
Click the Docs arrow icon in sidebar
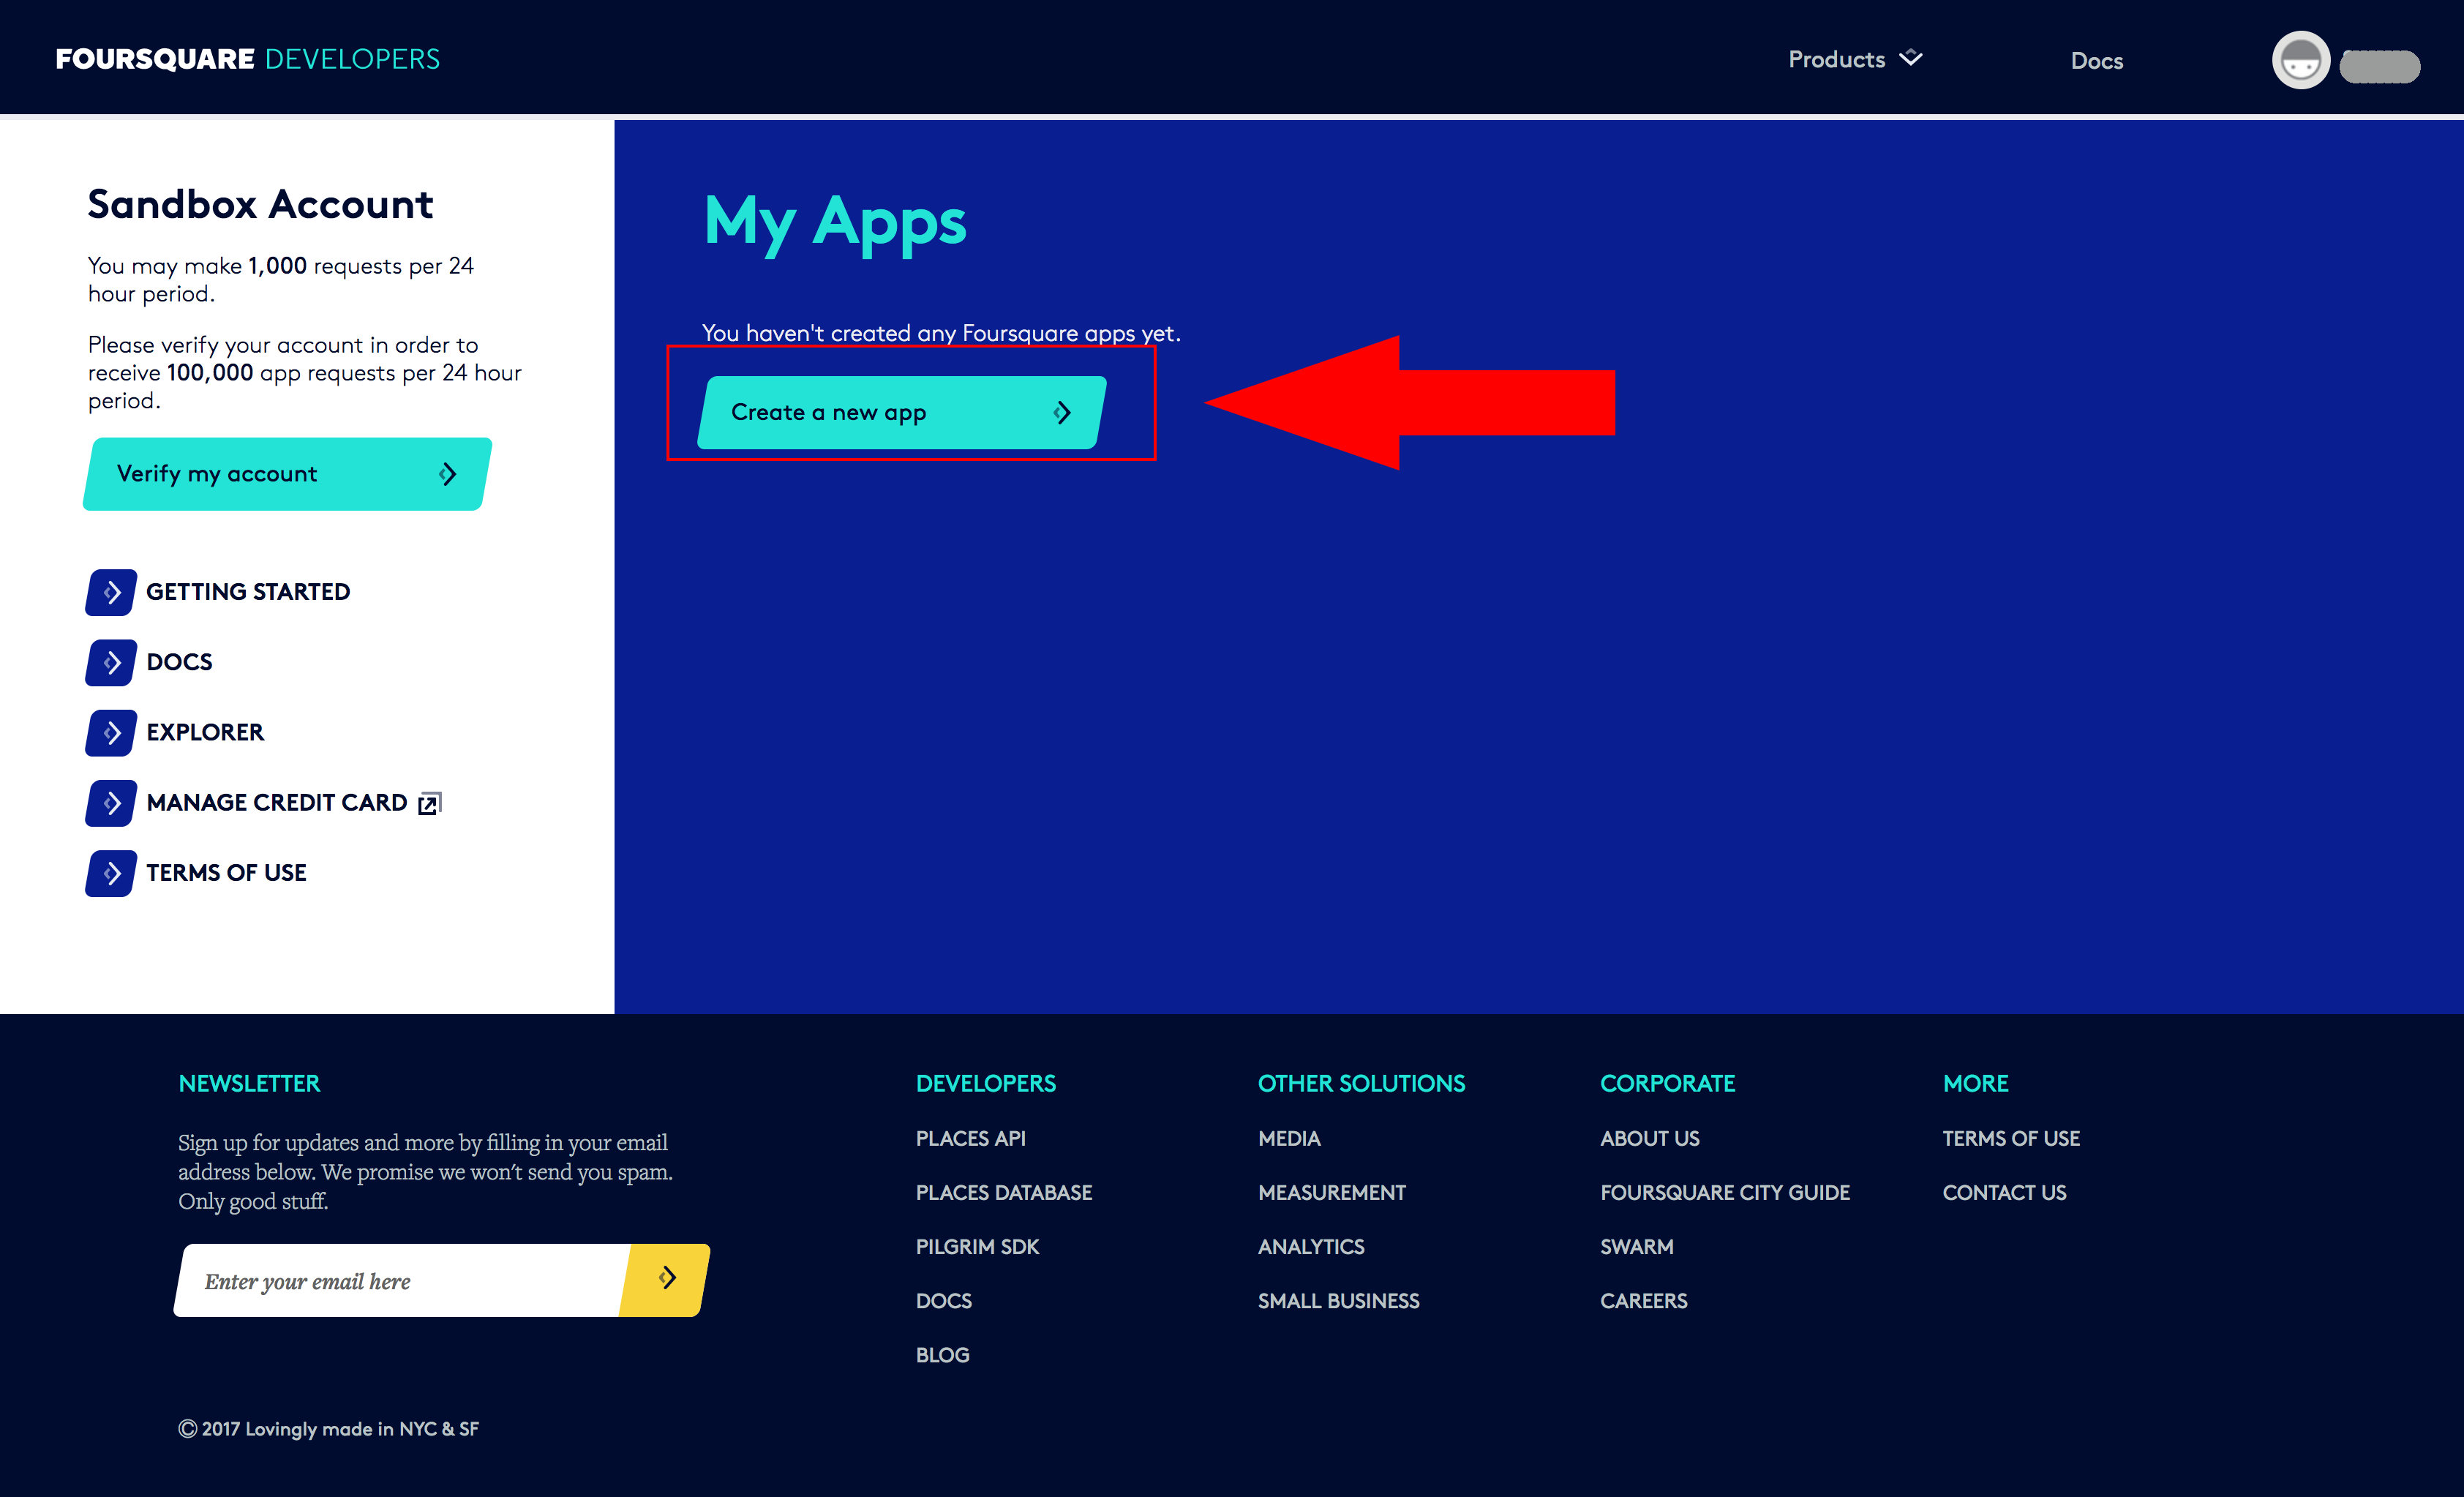tap(111, 662)
